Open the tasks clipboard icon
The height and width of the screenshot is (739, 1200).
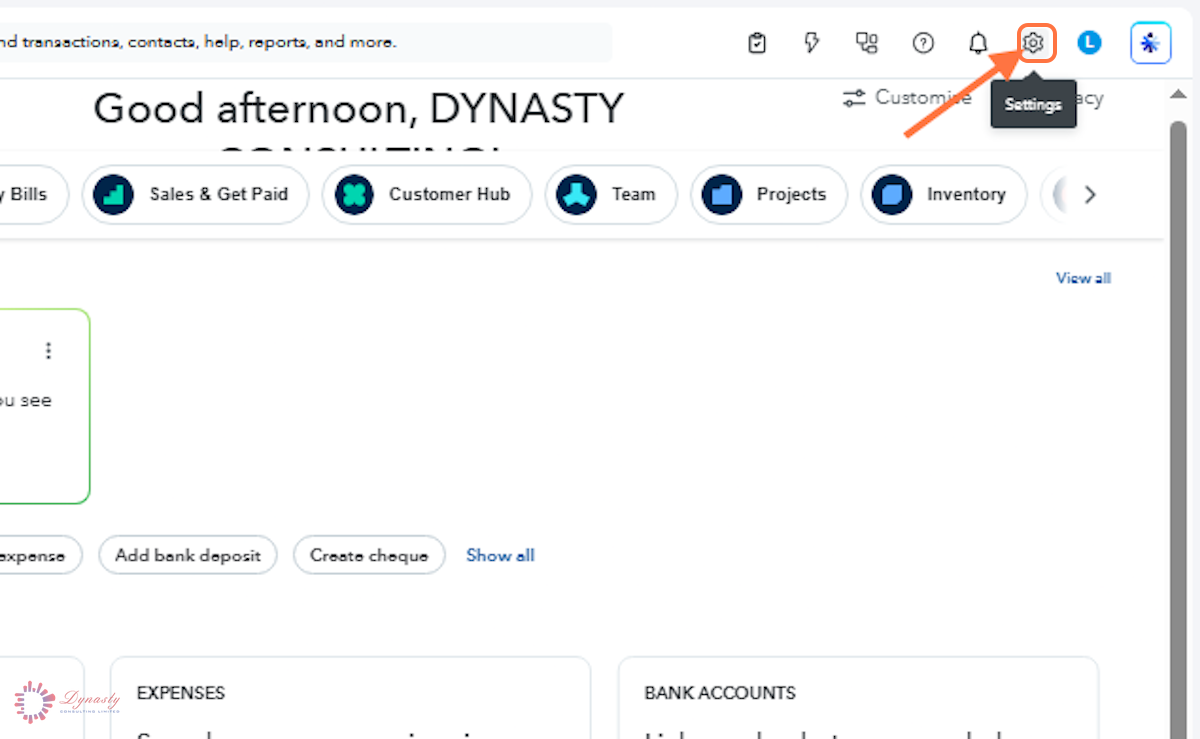[x=757, y=43]
